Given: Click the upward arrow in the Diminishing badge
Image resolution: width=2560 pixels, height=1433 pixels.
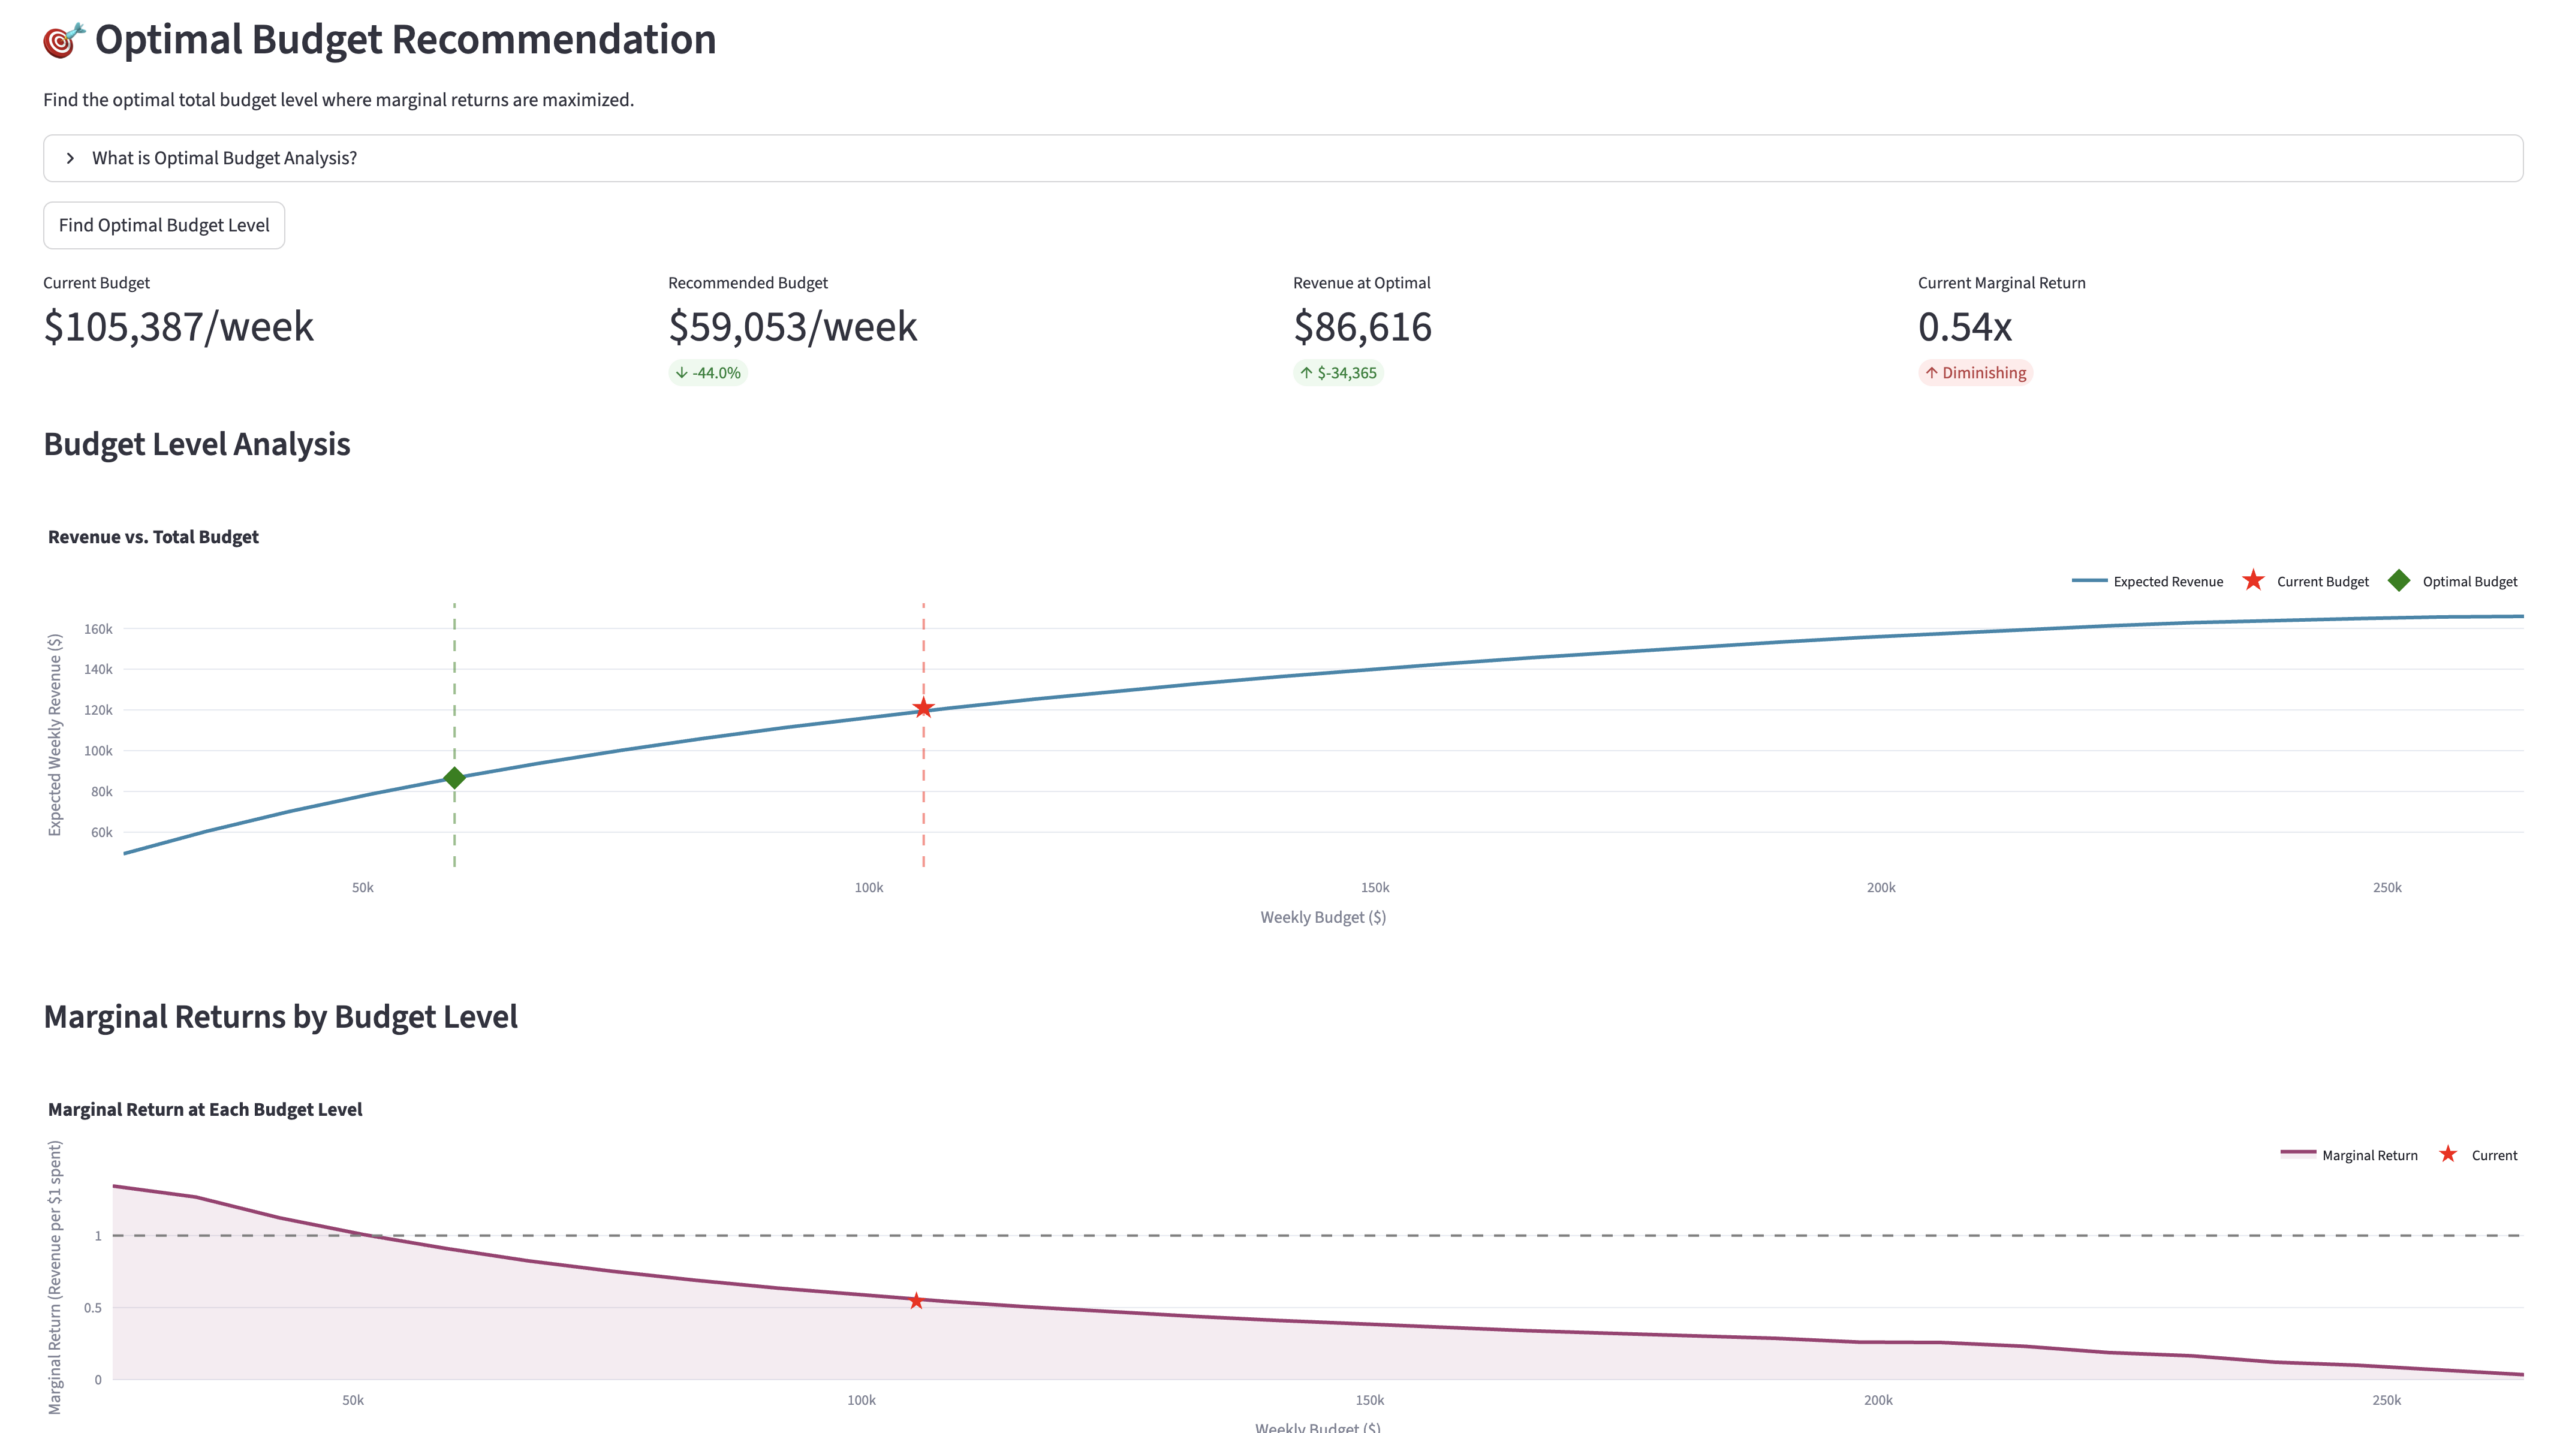Looking at the screenshot, I should coord(1931,372).
